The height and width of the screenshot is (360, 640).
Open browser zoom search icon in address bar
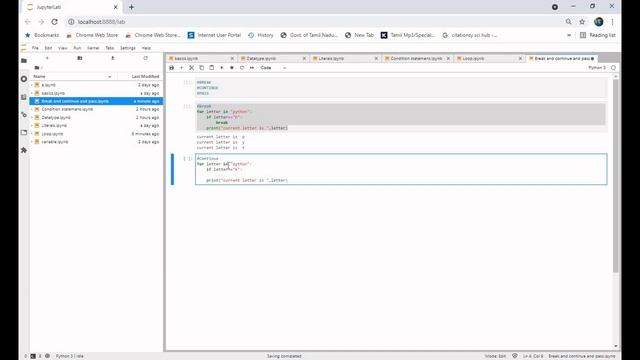pyautogui.click(x=568, y=22)
